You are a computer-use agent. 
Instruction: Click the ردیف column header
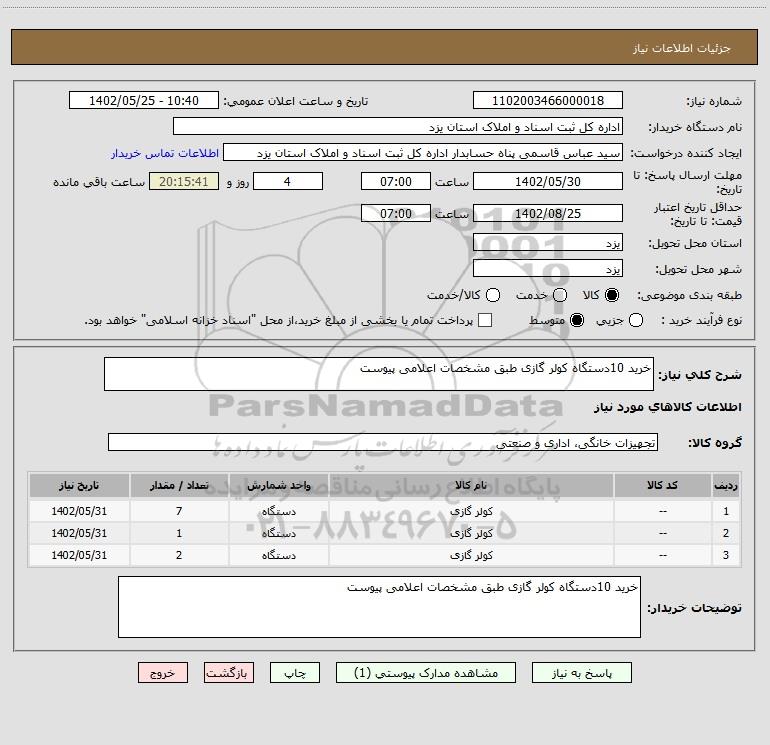coord(726,486)
